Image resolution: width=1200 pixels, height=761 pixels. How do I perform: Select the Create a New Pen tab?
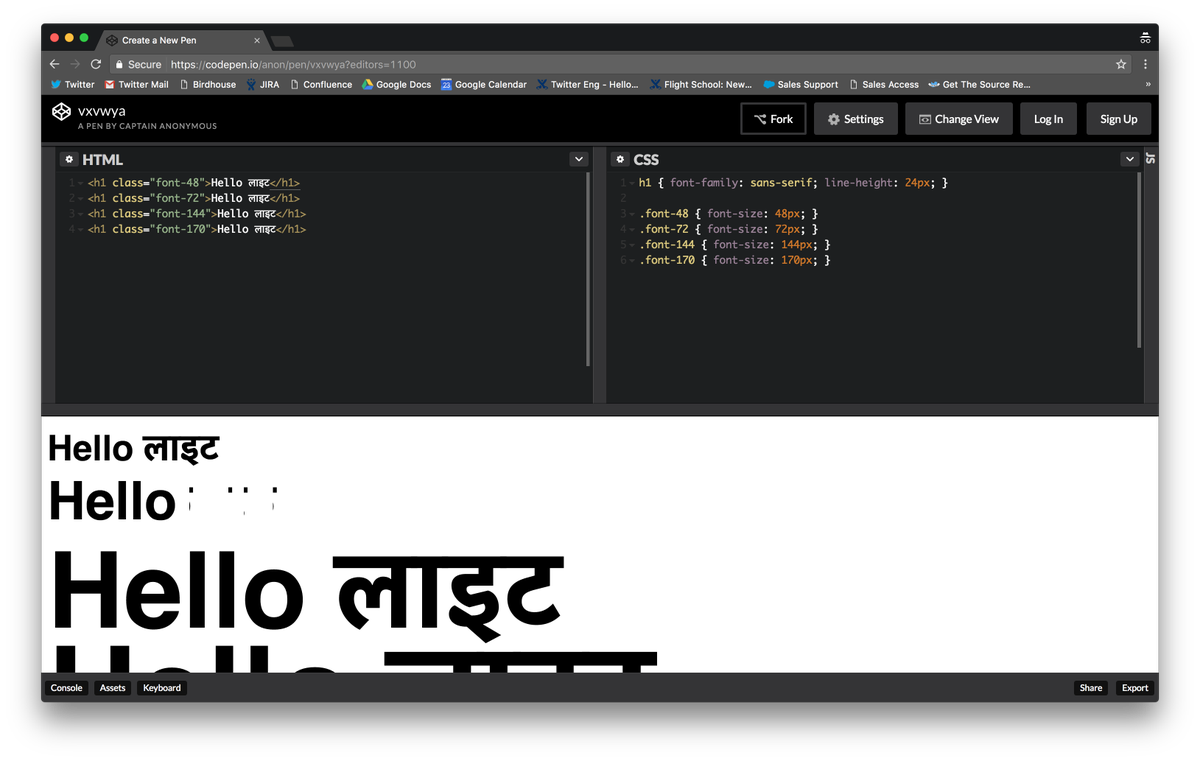[183, 40]
